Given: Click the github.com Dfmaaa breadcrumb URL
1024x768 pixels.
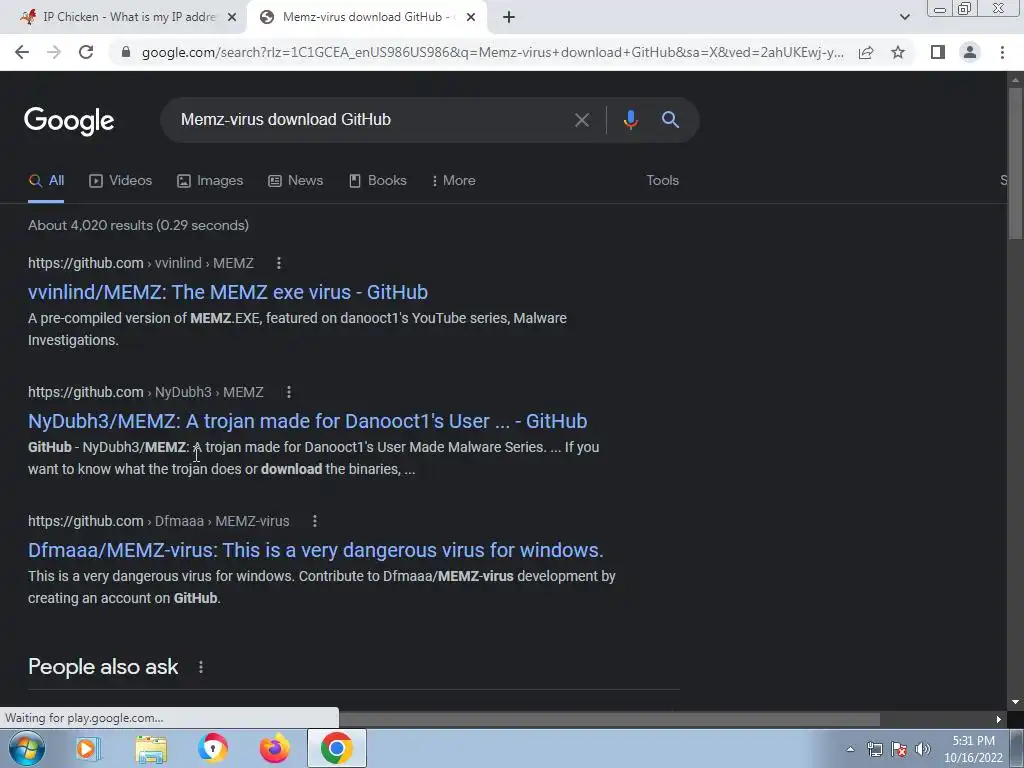Looking at the screenshot, I should pyautogui.click(x=159, y=521).
